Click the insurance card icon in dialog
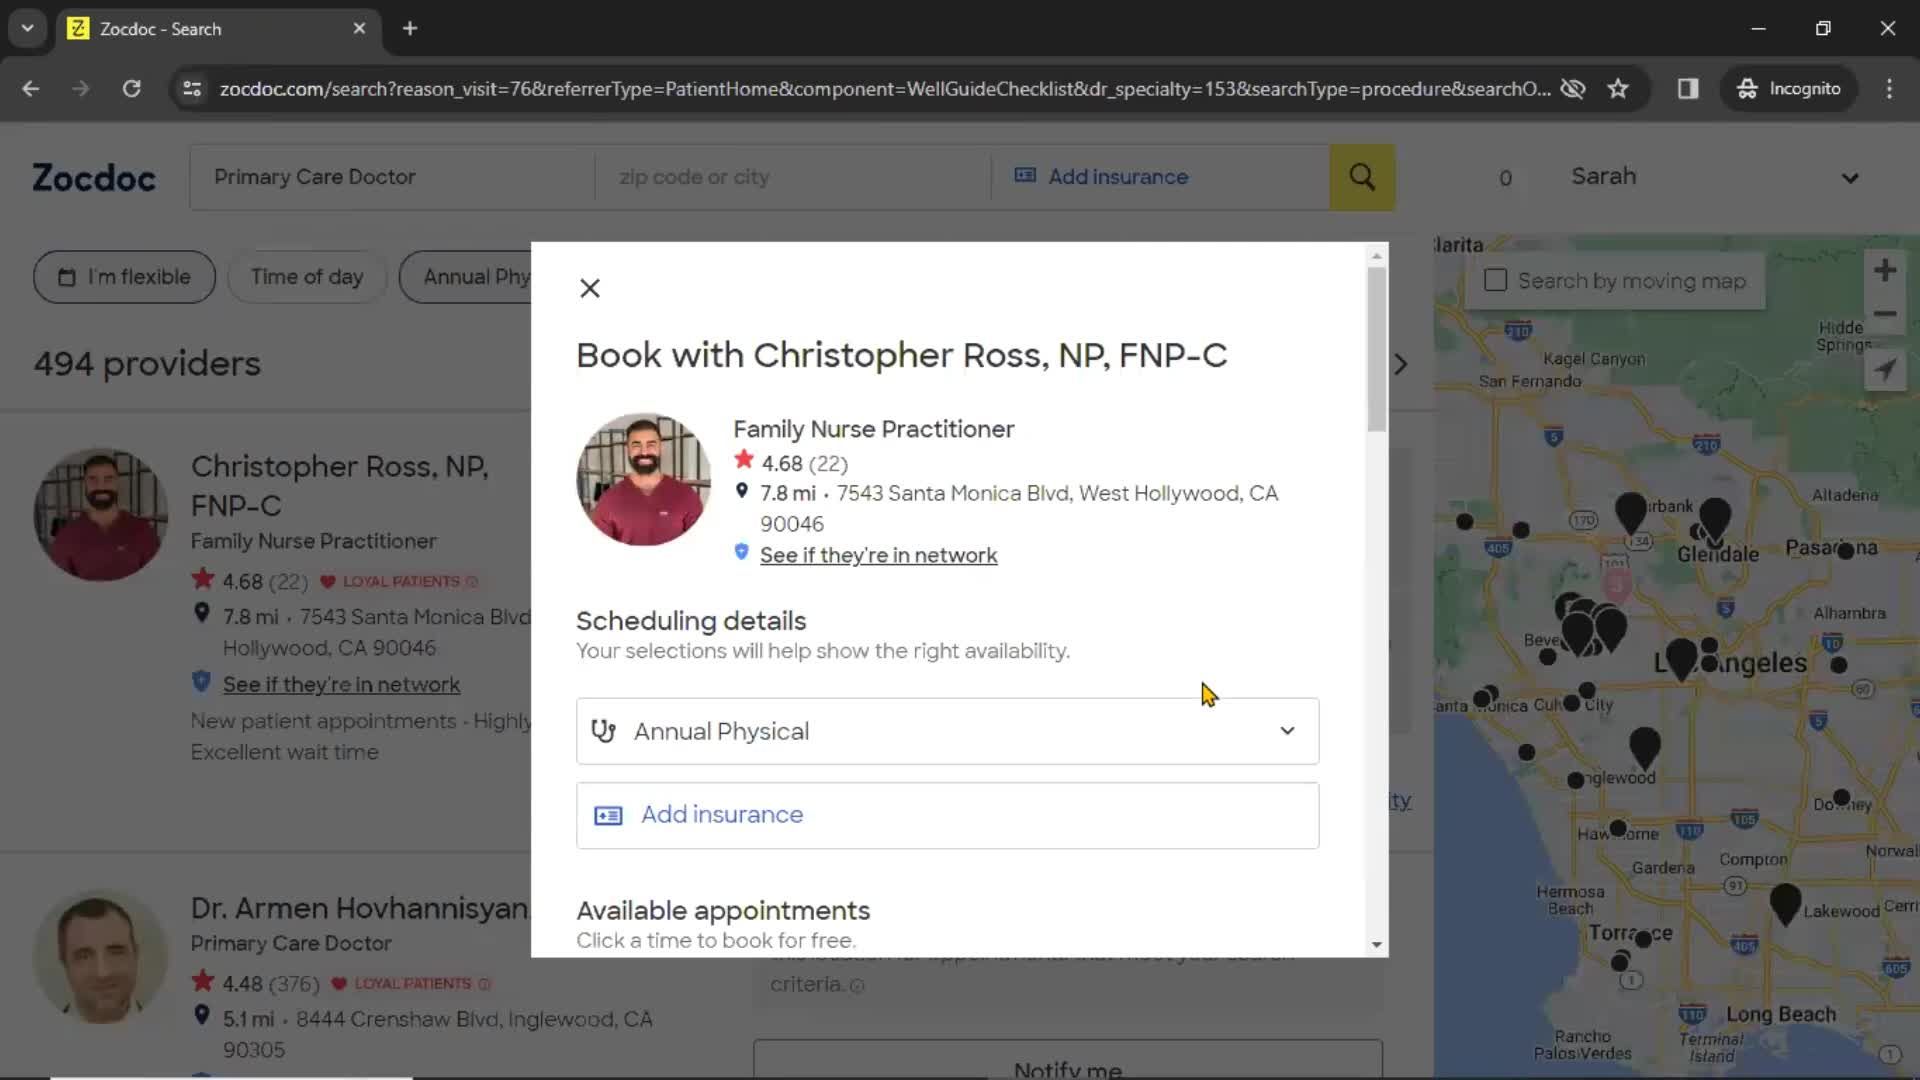Image resolution: width=1920 pixels, height=1080 pixels. tap(608, 816)
